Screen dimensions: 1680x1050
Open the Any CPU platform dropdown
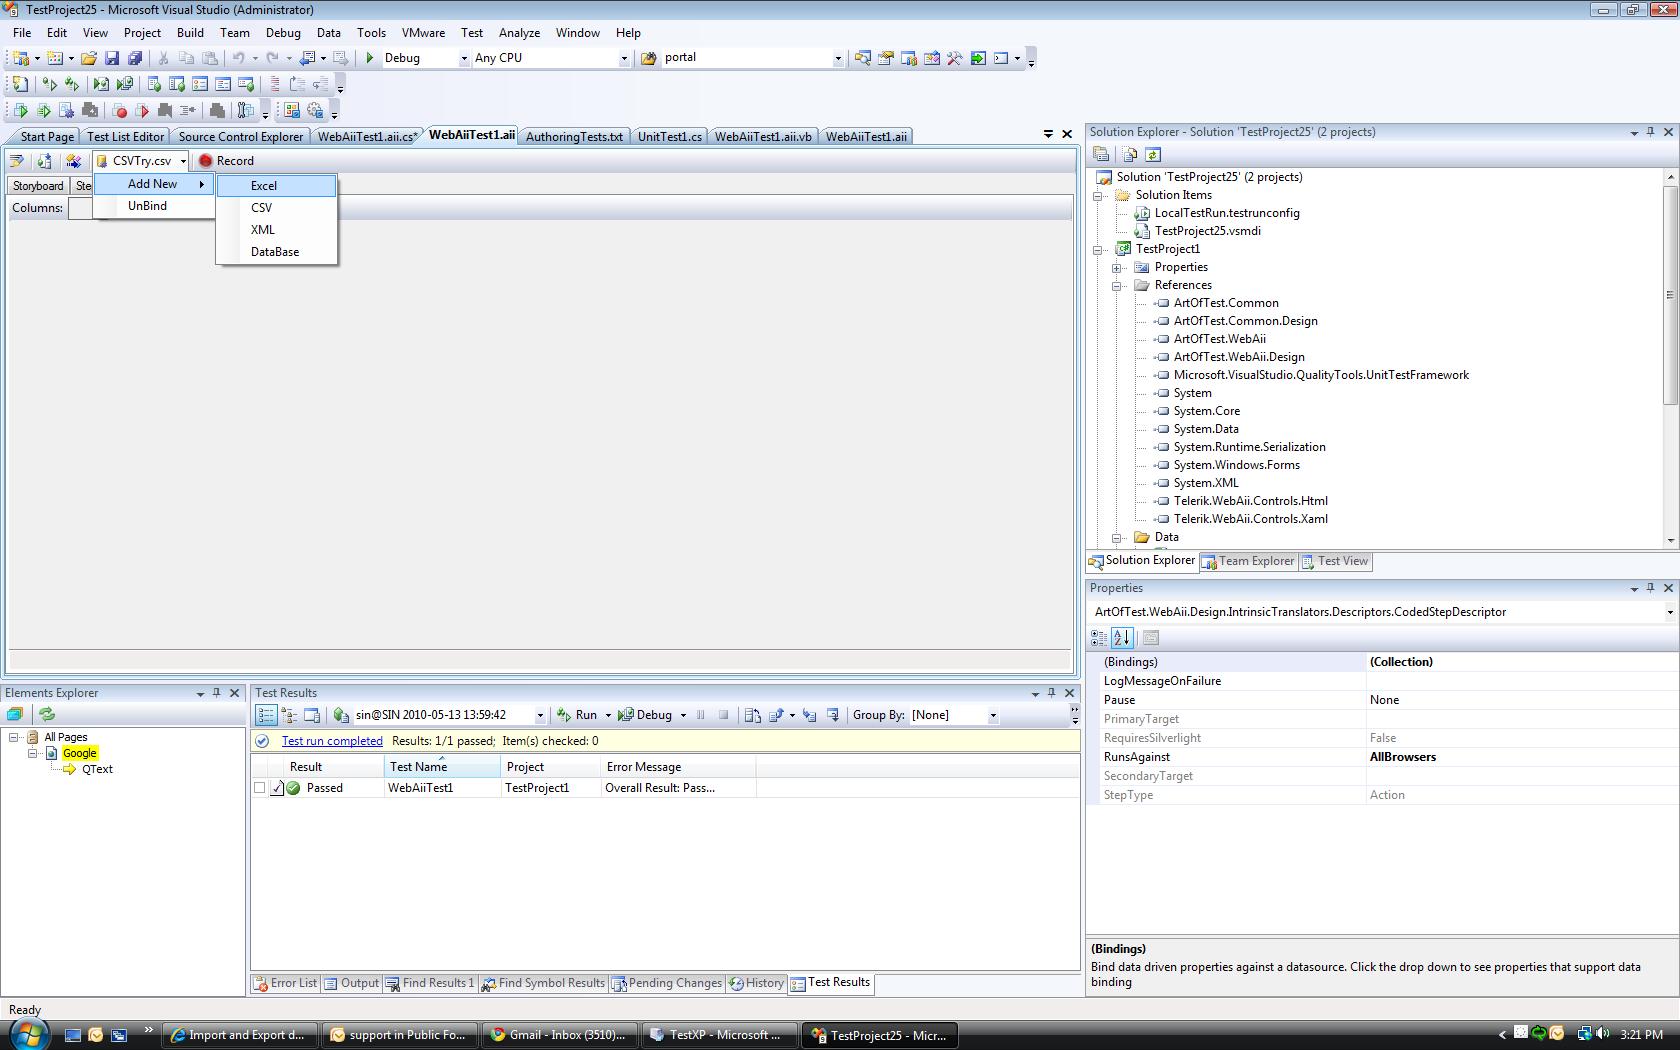click(624, 58)
